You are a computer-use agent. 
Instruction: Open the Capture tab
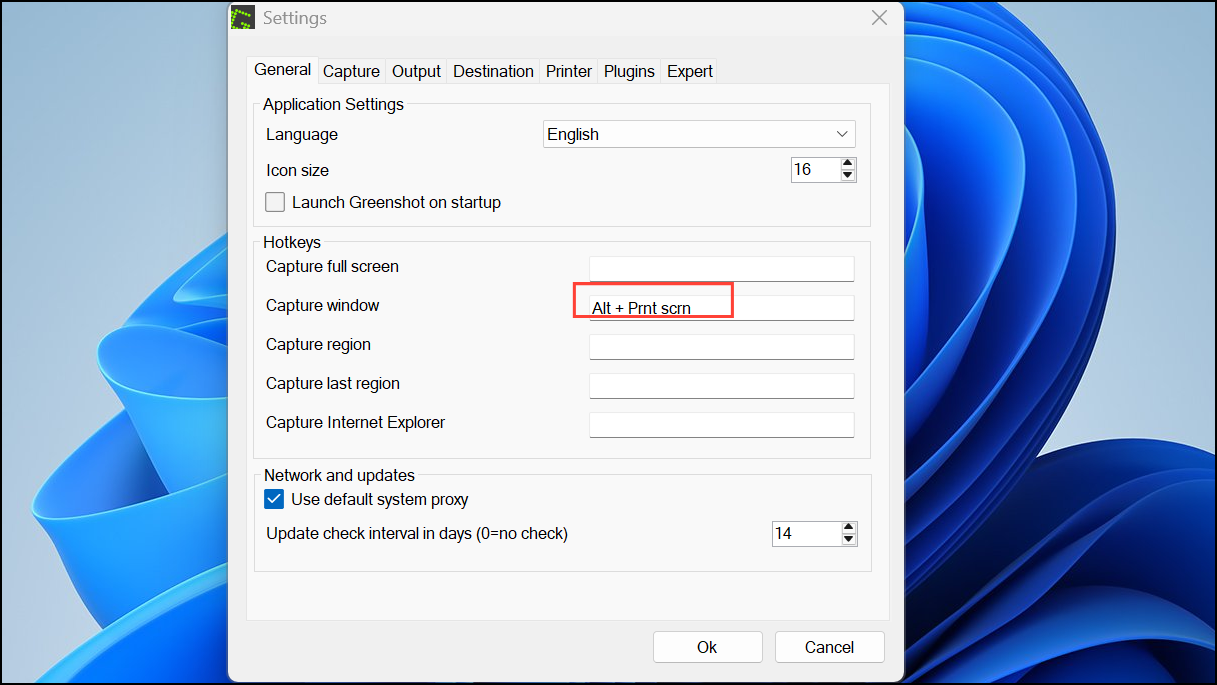[351, 71]
